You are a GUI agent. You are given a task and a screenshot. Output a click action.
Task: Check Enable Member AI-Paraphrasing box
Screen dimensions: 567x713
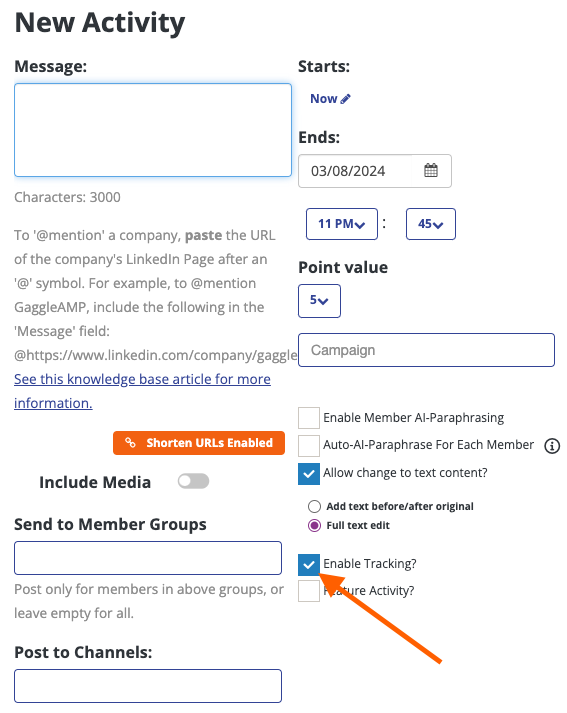coord(309,418)
